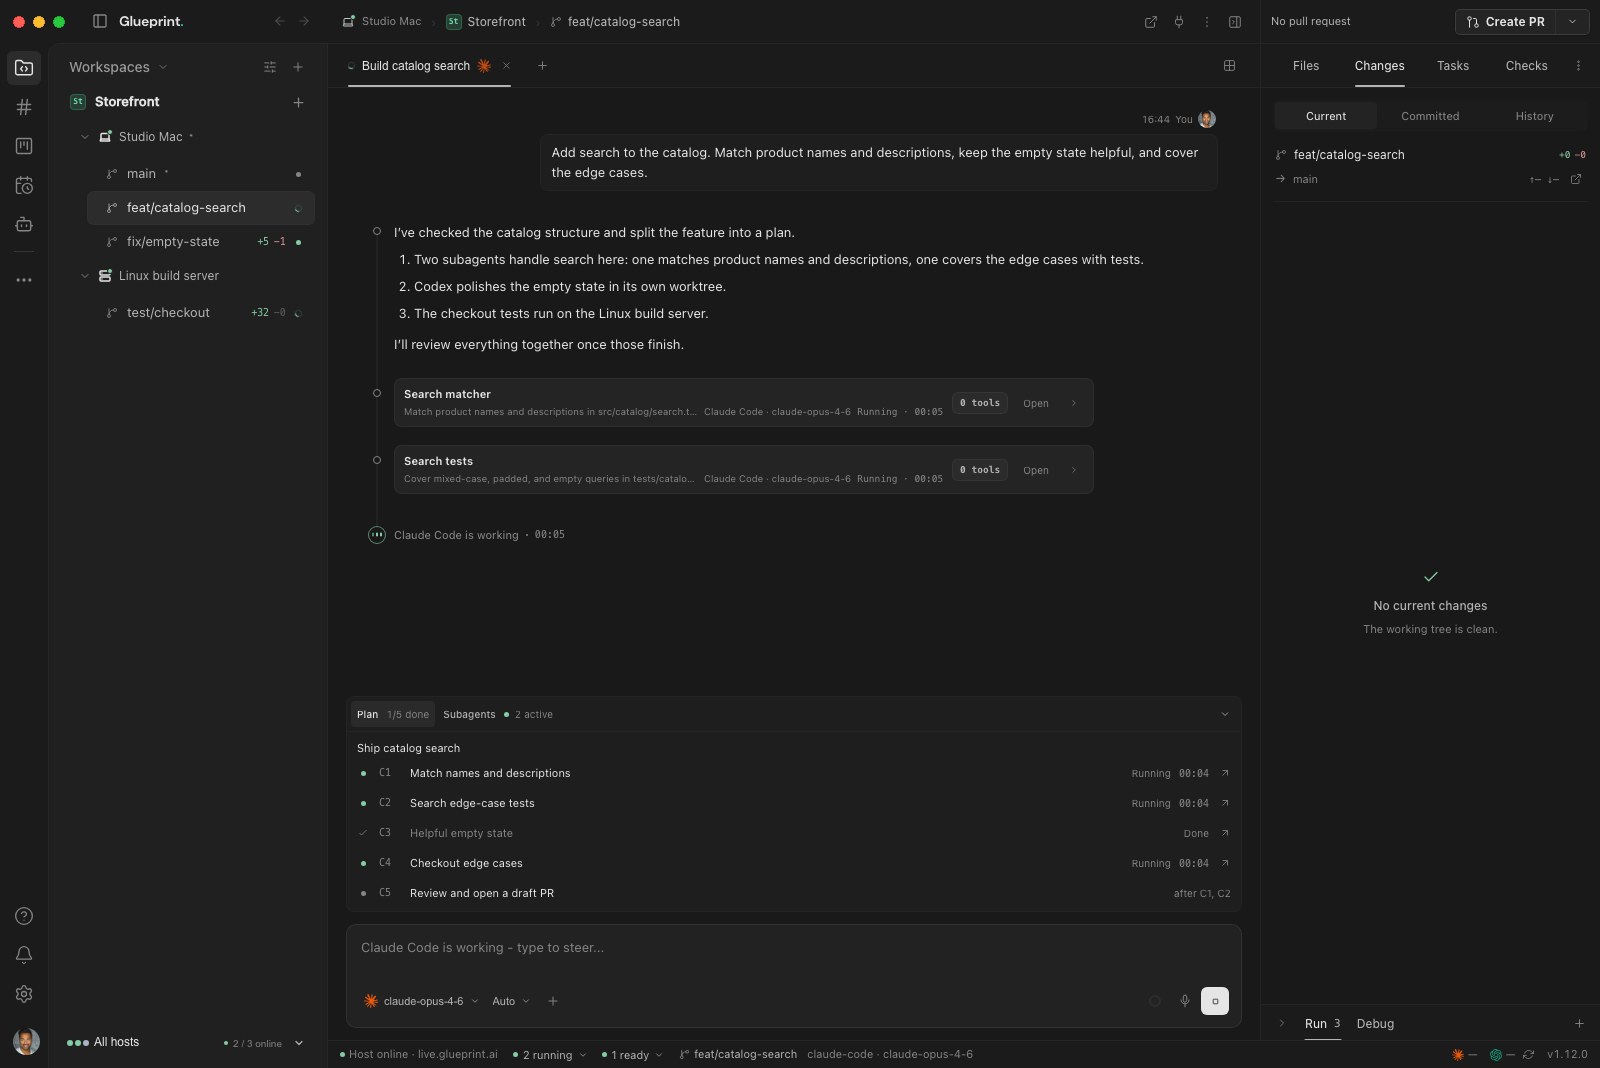Click the Create PR button
1600x1068 pixels.
click(x=1506, y=21)
